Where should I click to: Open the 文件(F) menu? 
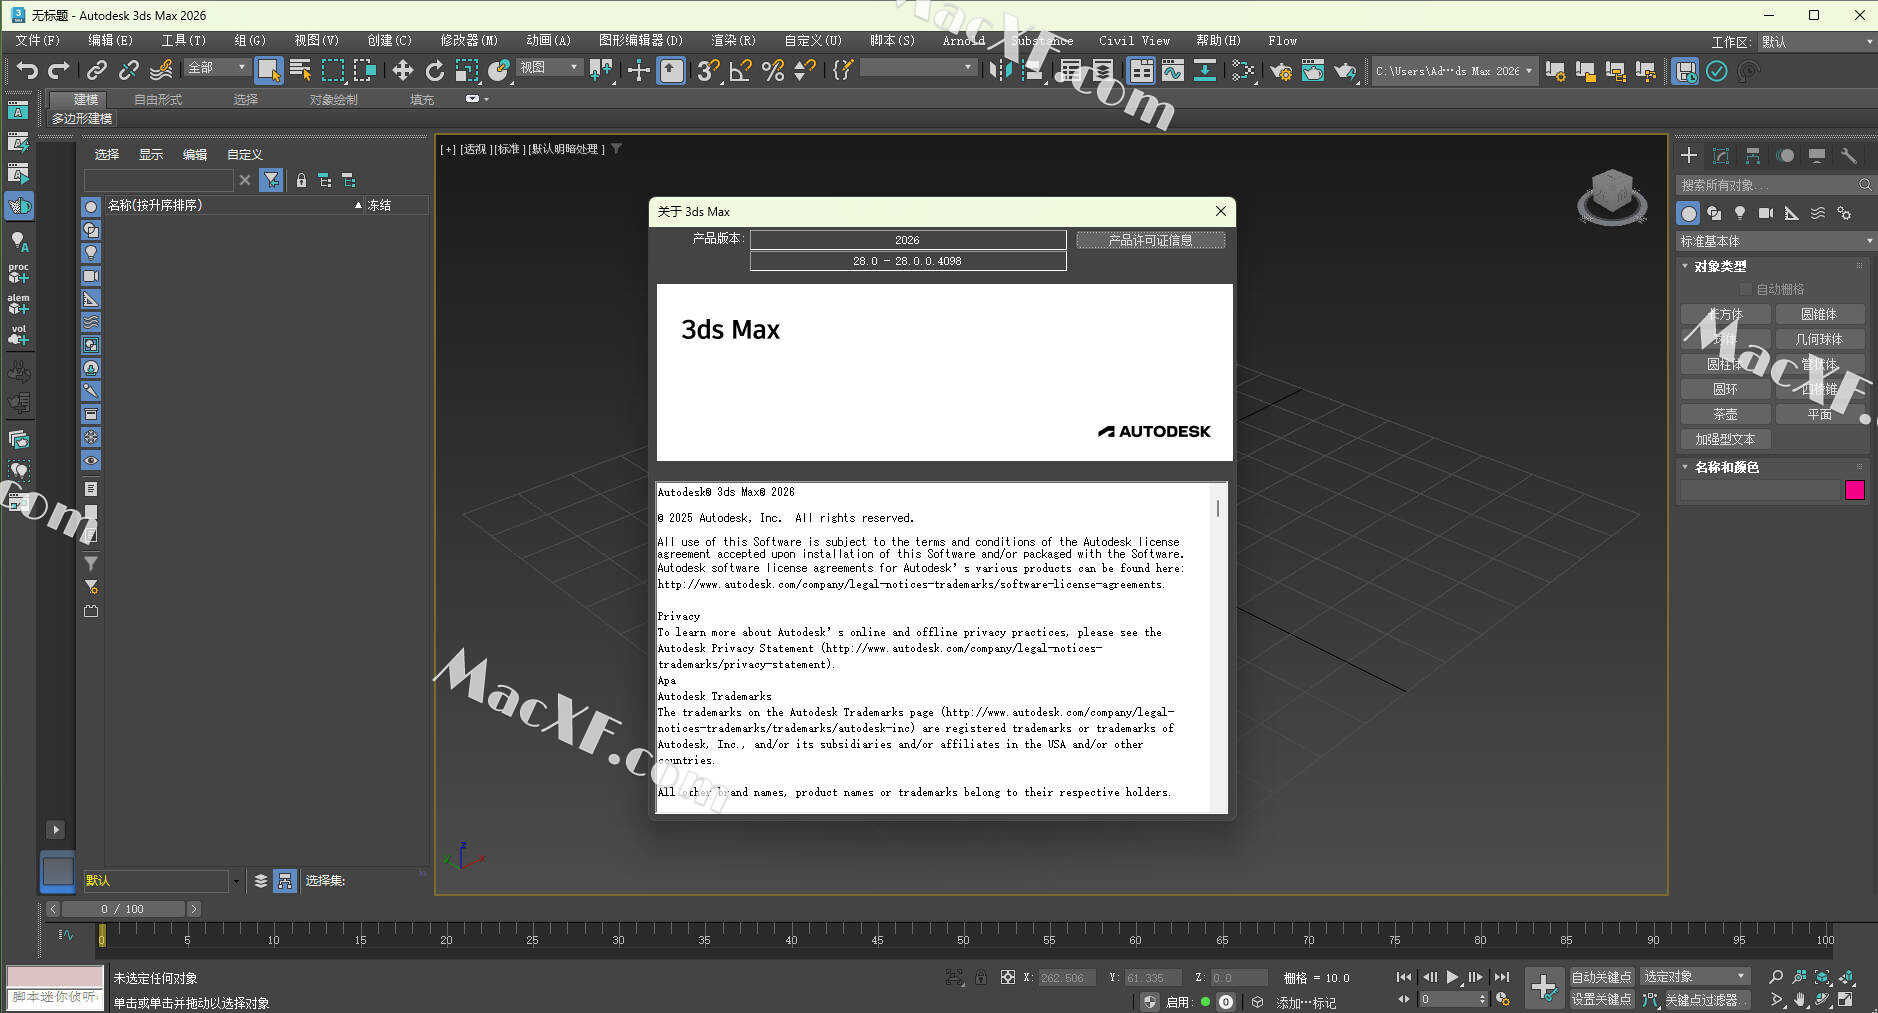tap(37, 41)
